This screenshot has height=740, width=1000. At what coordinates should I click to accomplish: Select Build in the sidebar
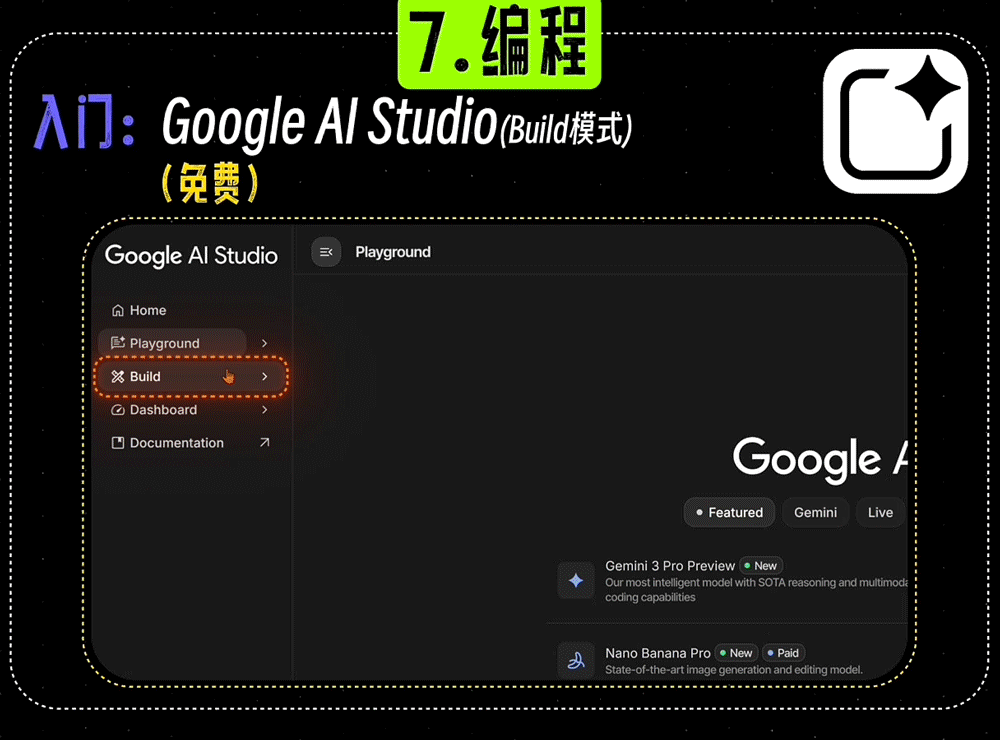point(191,376)
